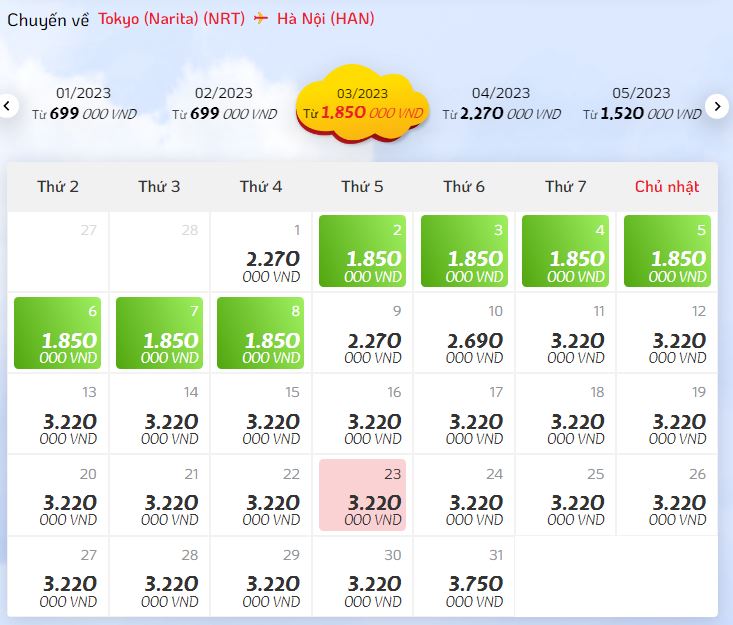Viewport: 733px width, 625px height.
Task: Select March 25 fare 3.220
Action: (566, 496)
